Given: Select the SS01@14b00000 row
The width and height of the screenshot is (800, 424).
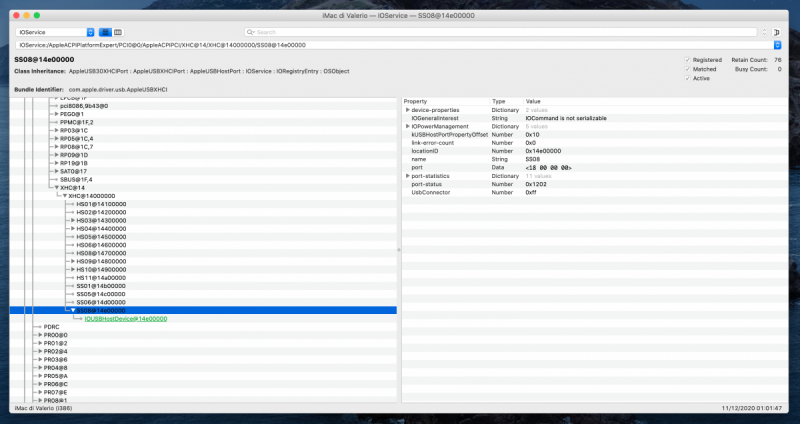Looking at the screenshot, I should 203,286.
